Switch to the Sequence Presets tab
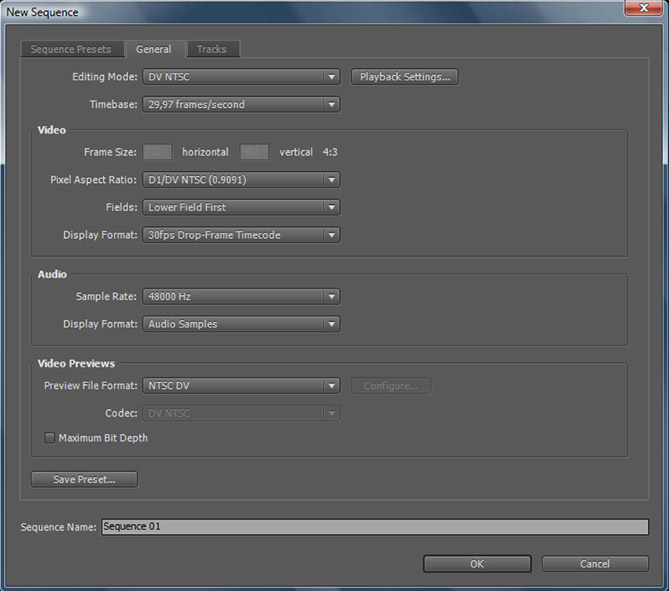 [71, 49]
